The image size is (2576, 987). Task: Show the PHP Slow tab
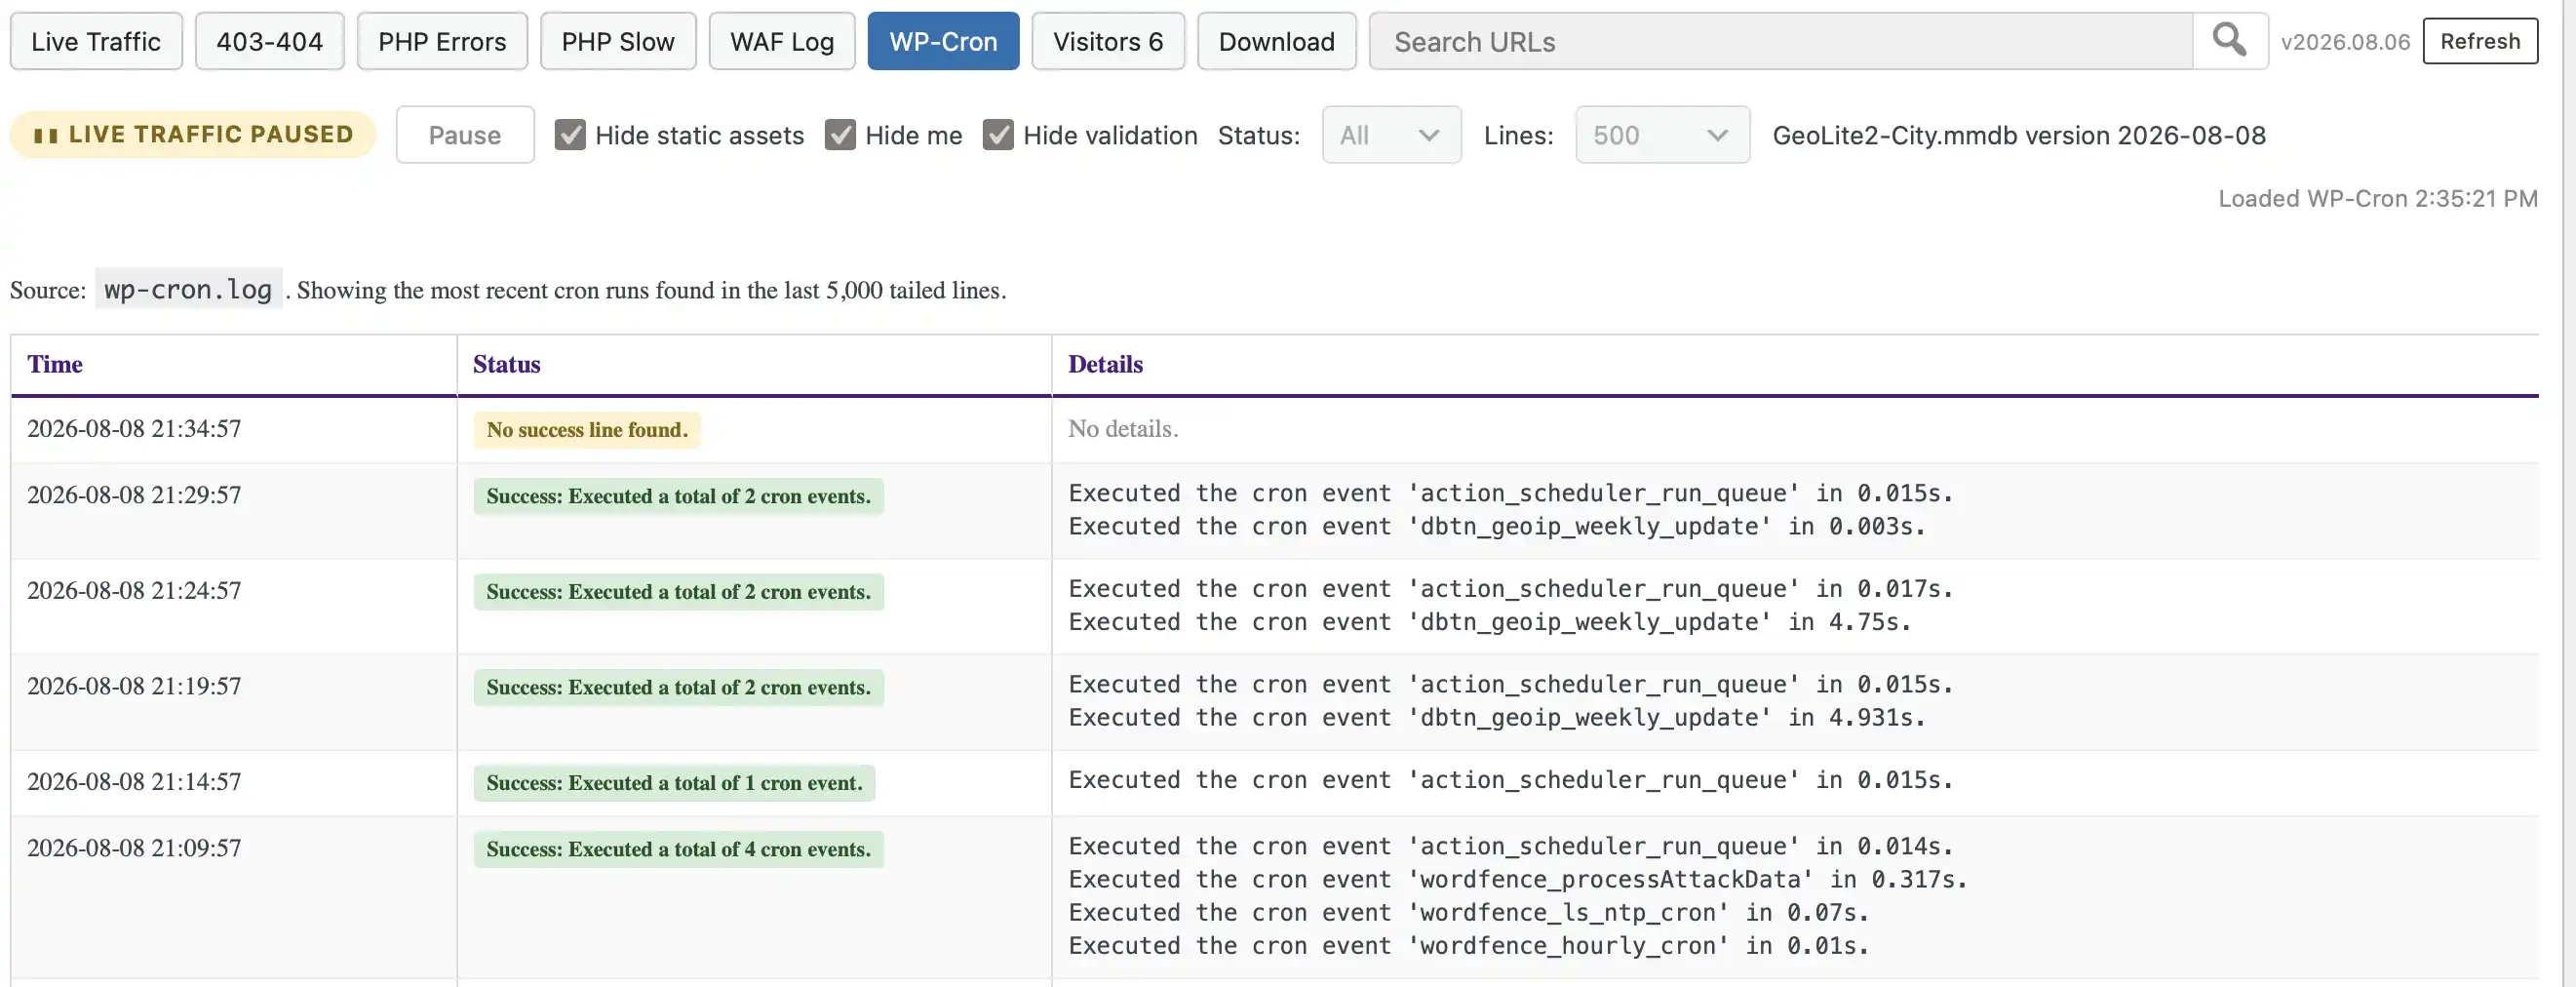click(618, 41)
